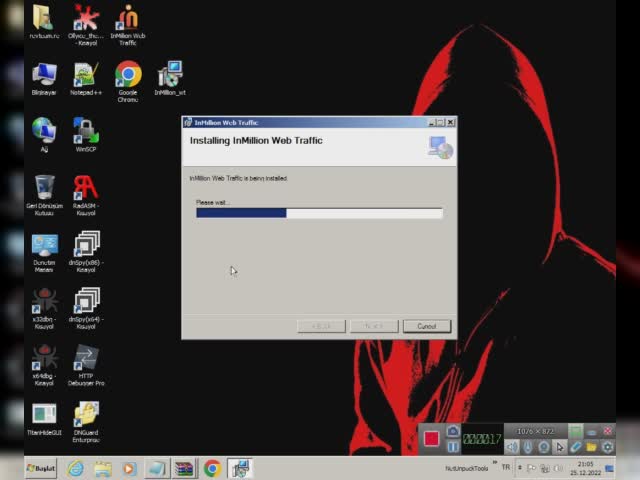Open the Ollydbg desktop shortcut
The height and width of the screenshot is (480, 640).
(x=86, y=24)
